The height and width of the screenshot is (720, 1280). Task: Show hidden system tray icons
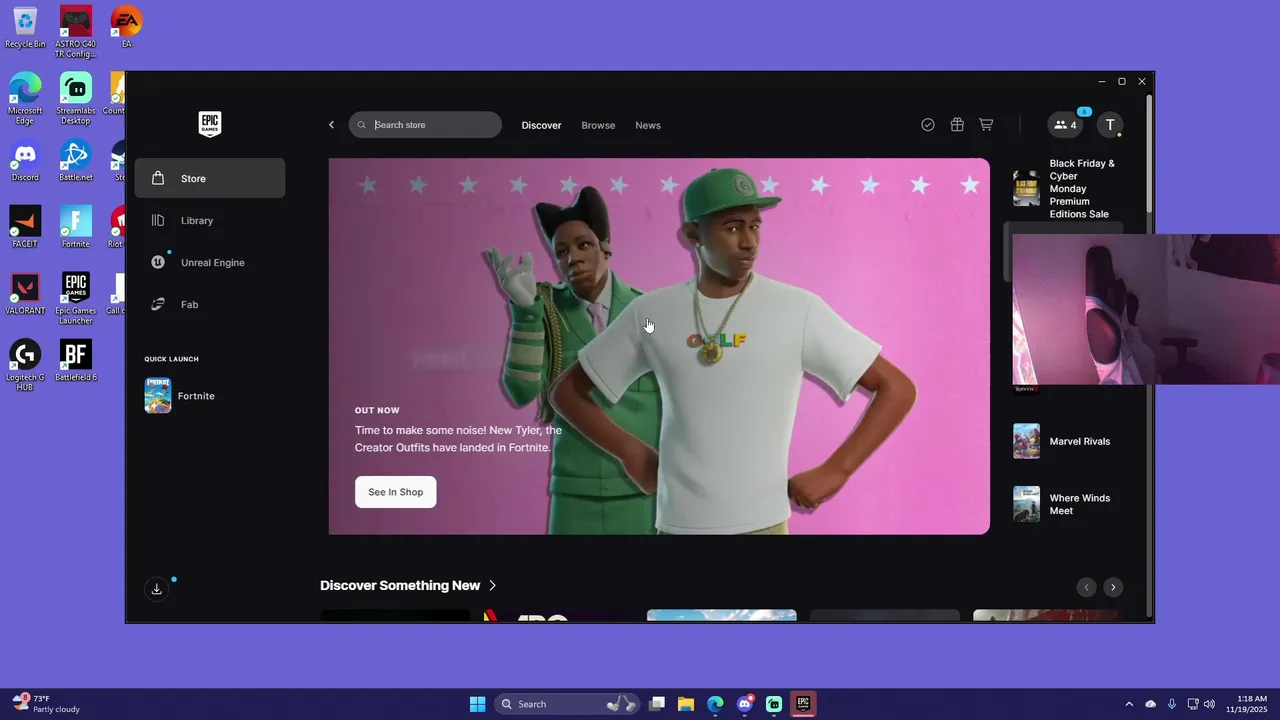click(x=1129, y=704)
